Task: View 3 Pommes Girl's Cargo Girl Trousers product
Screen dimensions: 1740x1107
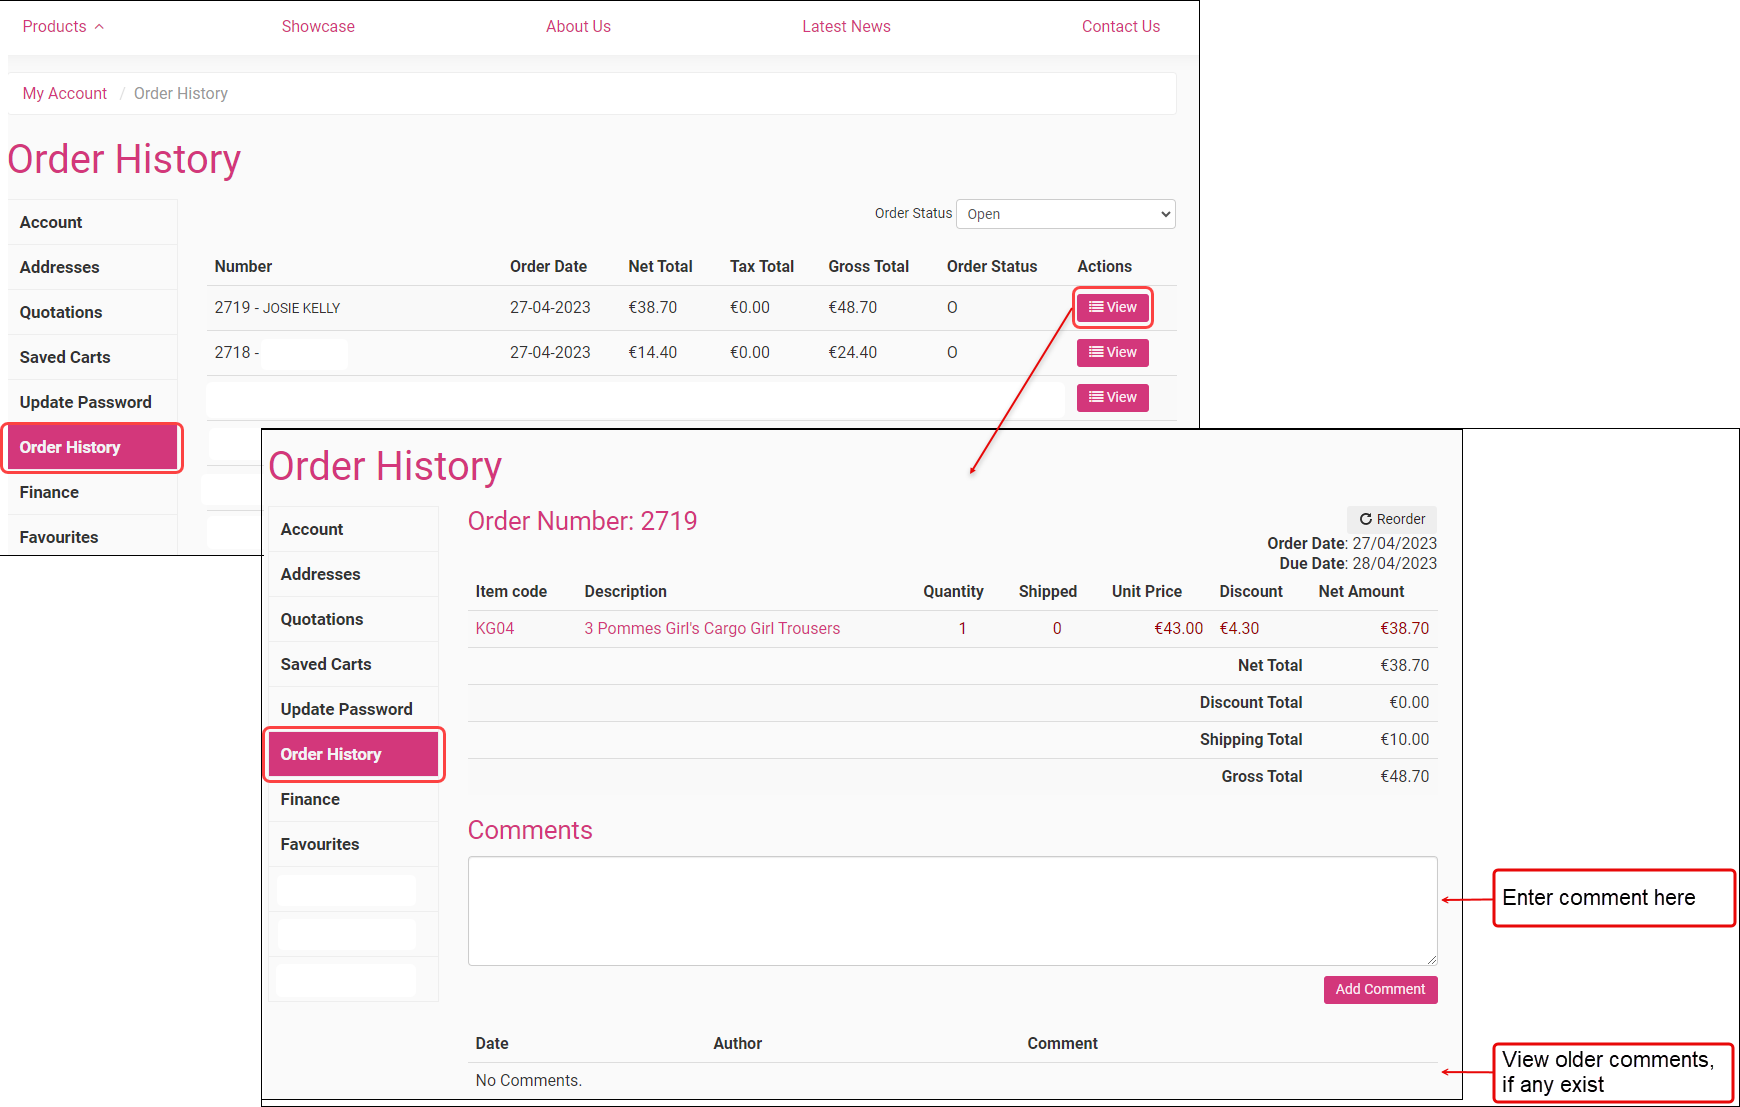Action: pos(712,628)
